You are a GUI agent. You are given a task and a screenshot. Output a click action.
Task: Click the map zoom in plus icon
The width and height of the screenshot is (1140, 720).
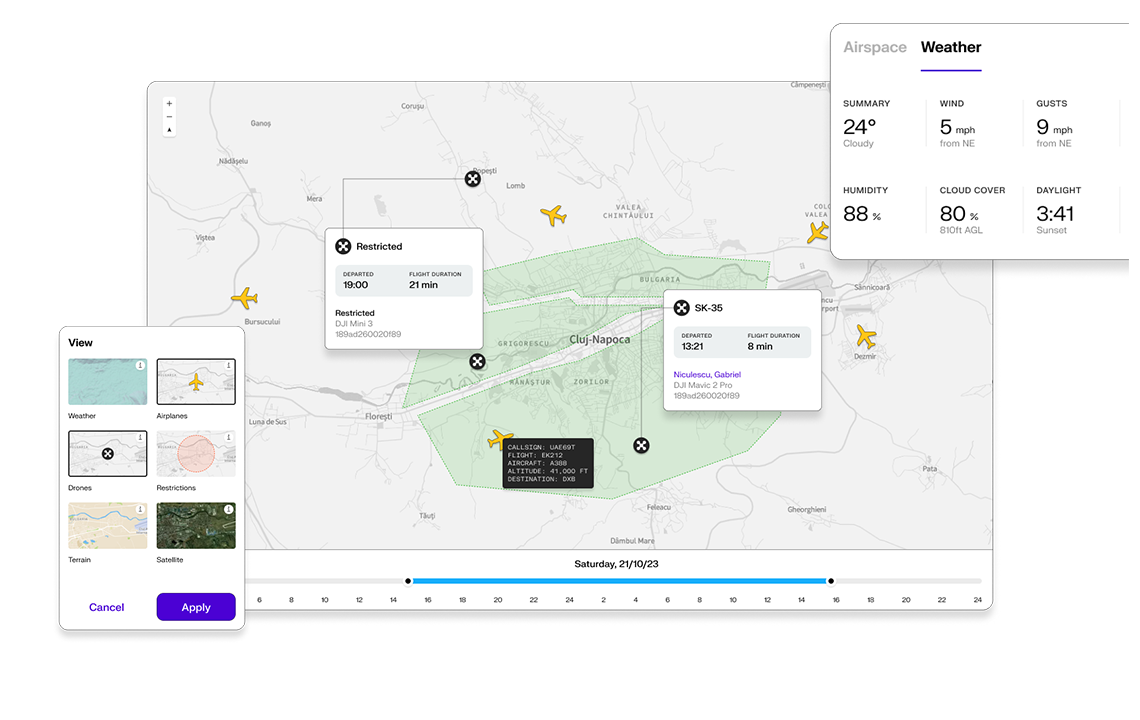169,103
